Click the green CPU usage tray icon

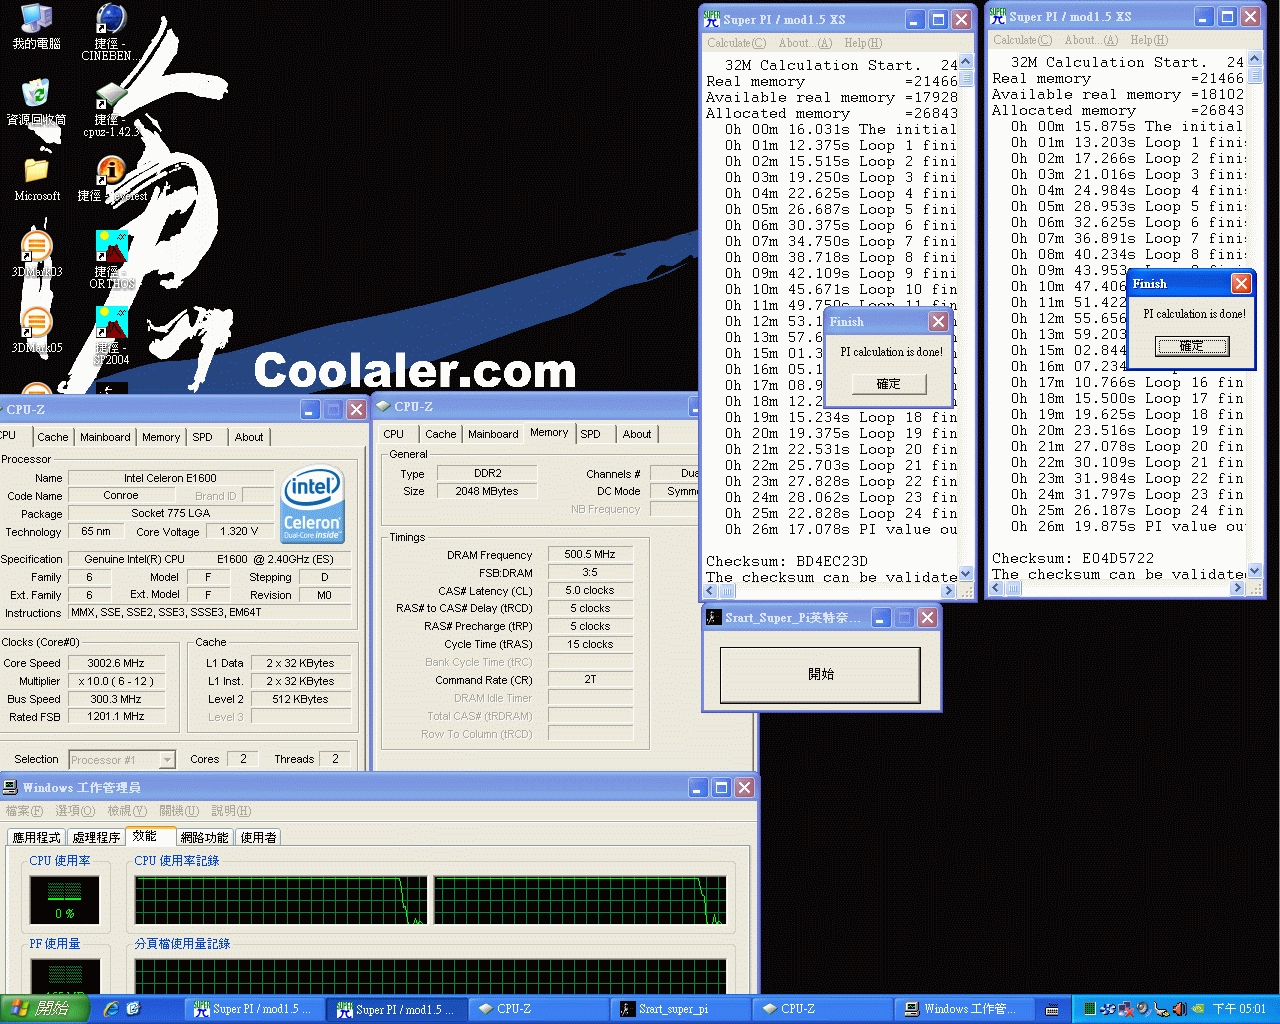(1090, 1009)
